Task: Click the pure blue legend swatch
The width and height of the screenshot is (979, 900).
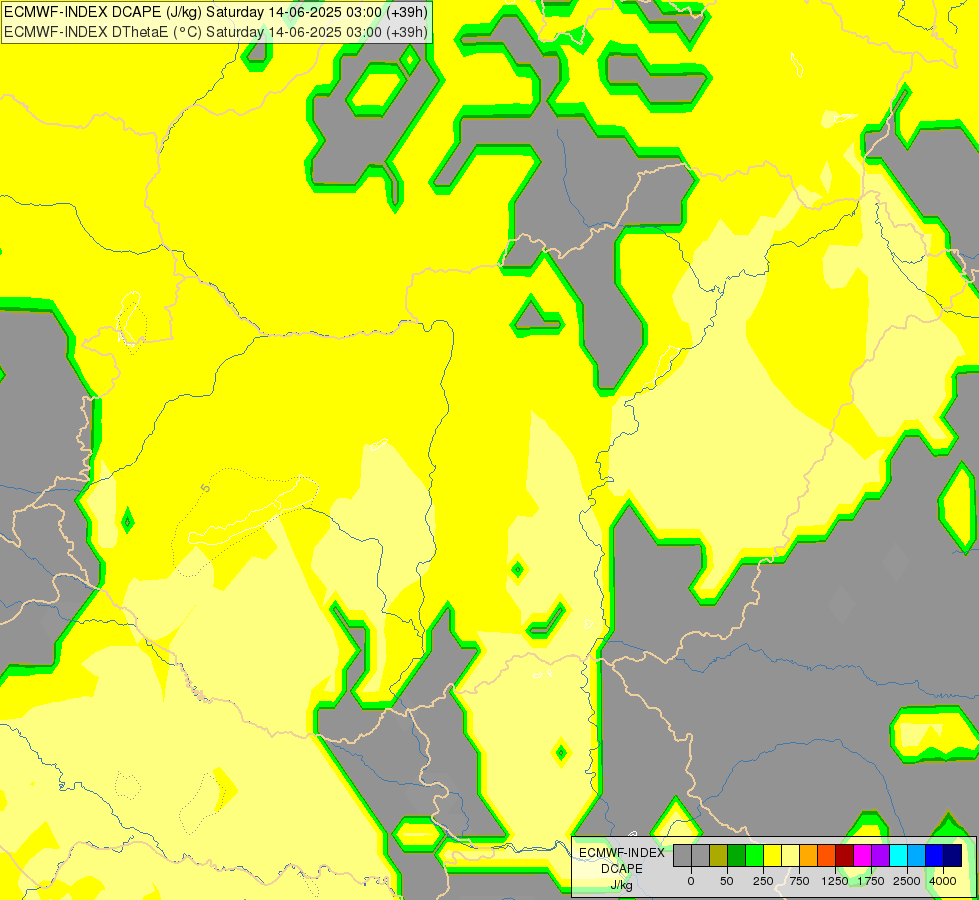Action: [x=935, y=855]
